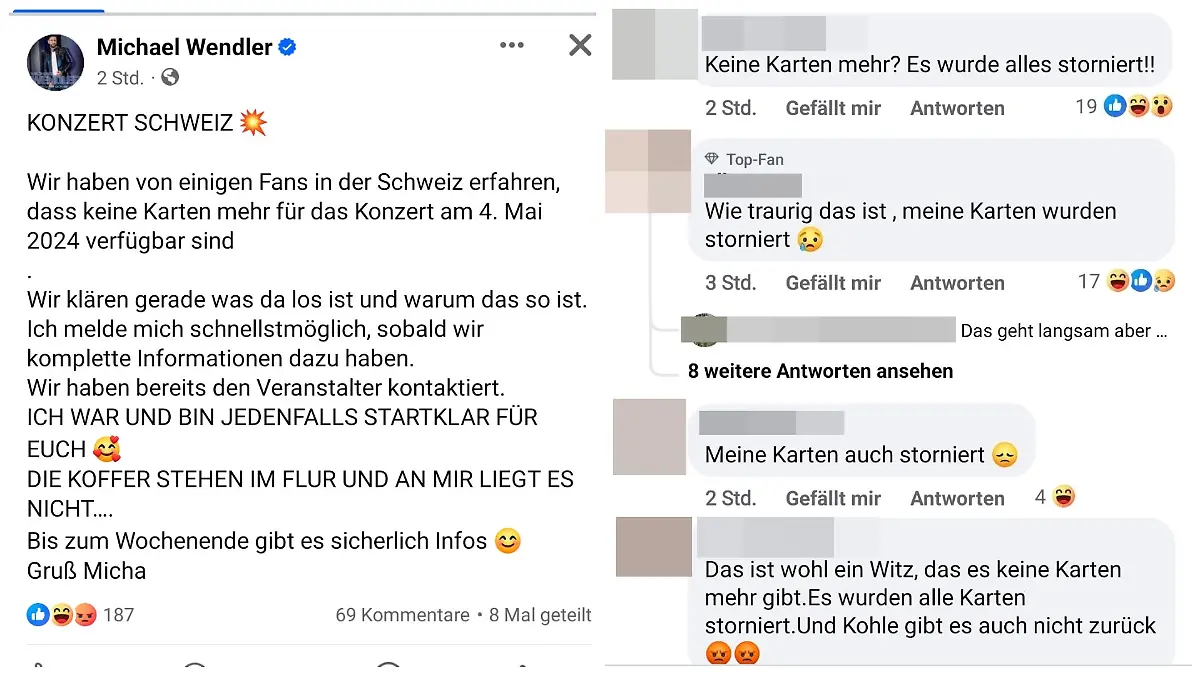Reply to the 'Wie traurig das ist' comment
This screenshot has height=675, width=1200.
click(957, 283)
